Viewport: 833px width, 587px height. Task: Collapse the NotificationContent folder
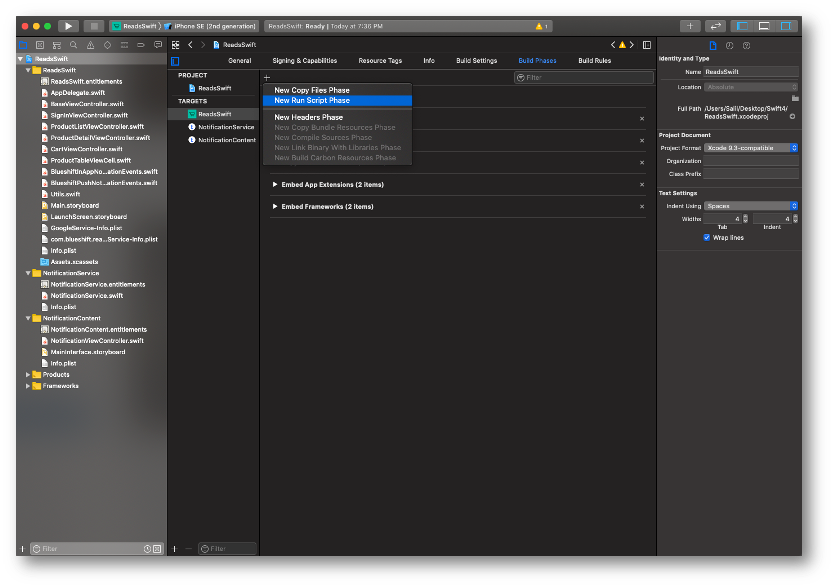[x=28, y=318]
